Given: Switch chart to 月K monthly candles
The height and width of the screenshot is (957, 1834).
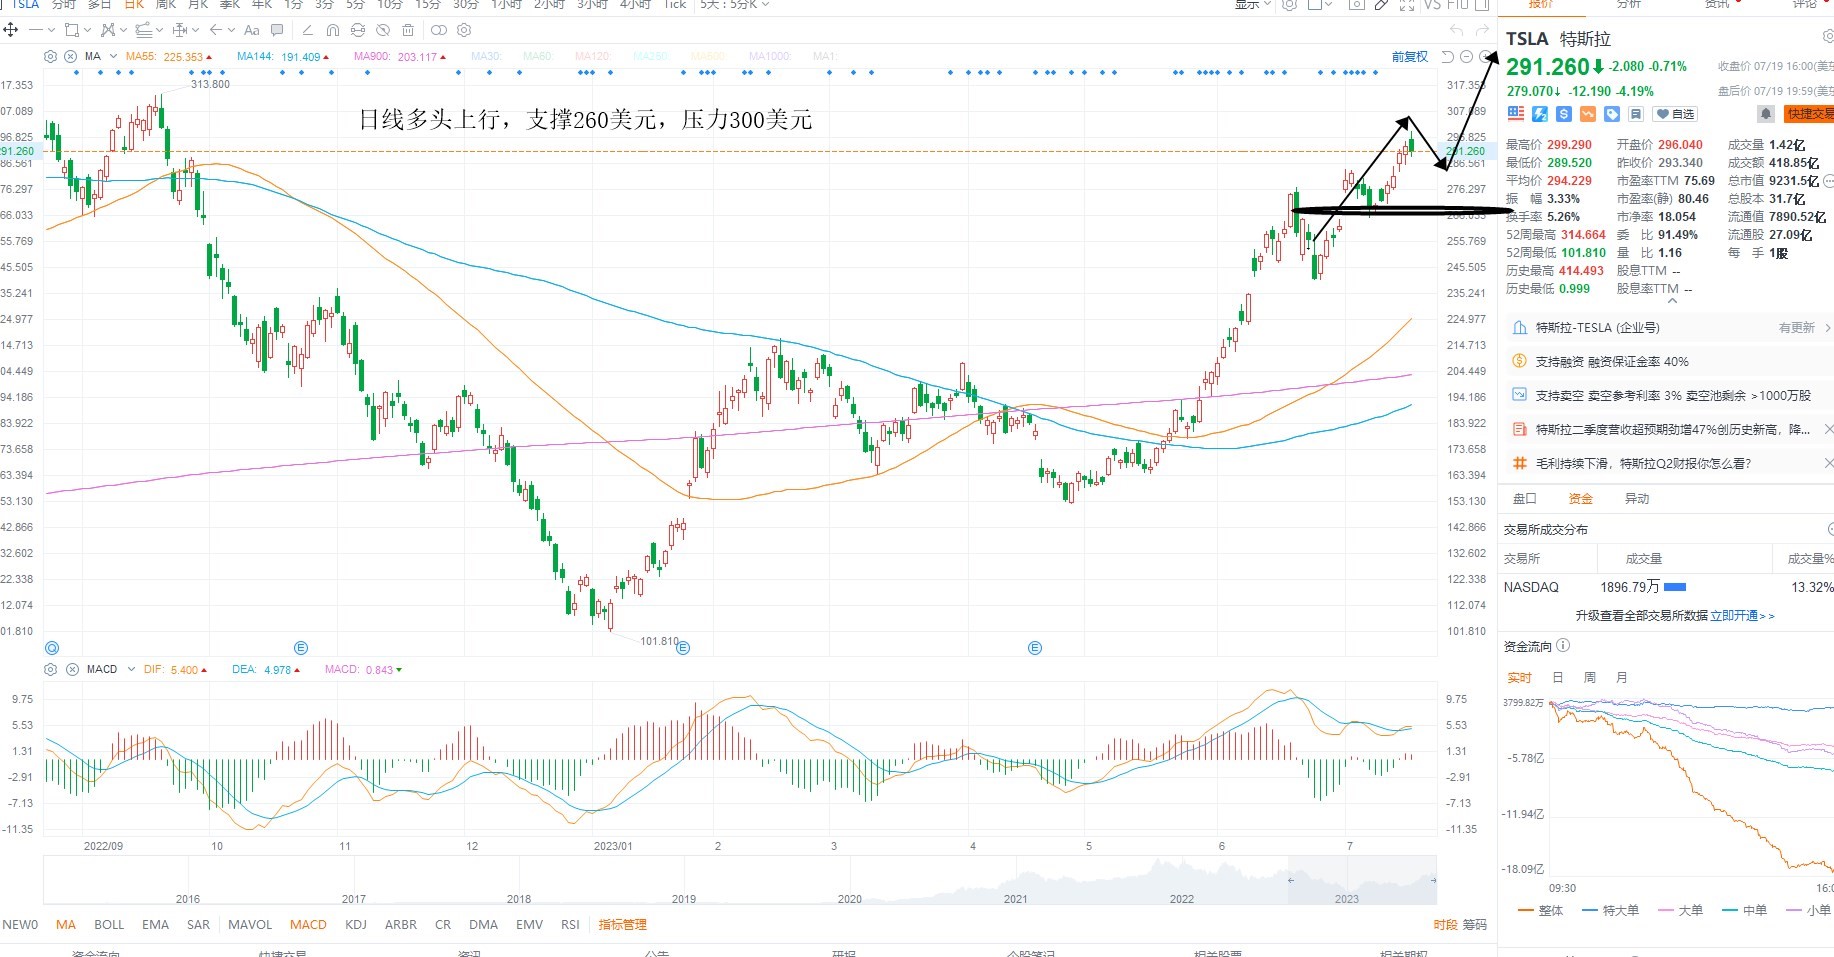Looking at the screenshot, I should point(198,5).
